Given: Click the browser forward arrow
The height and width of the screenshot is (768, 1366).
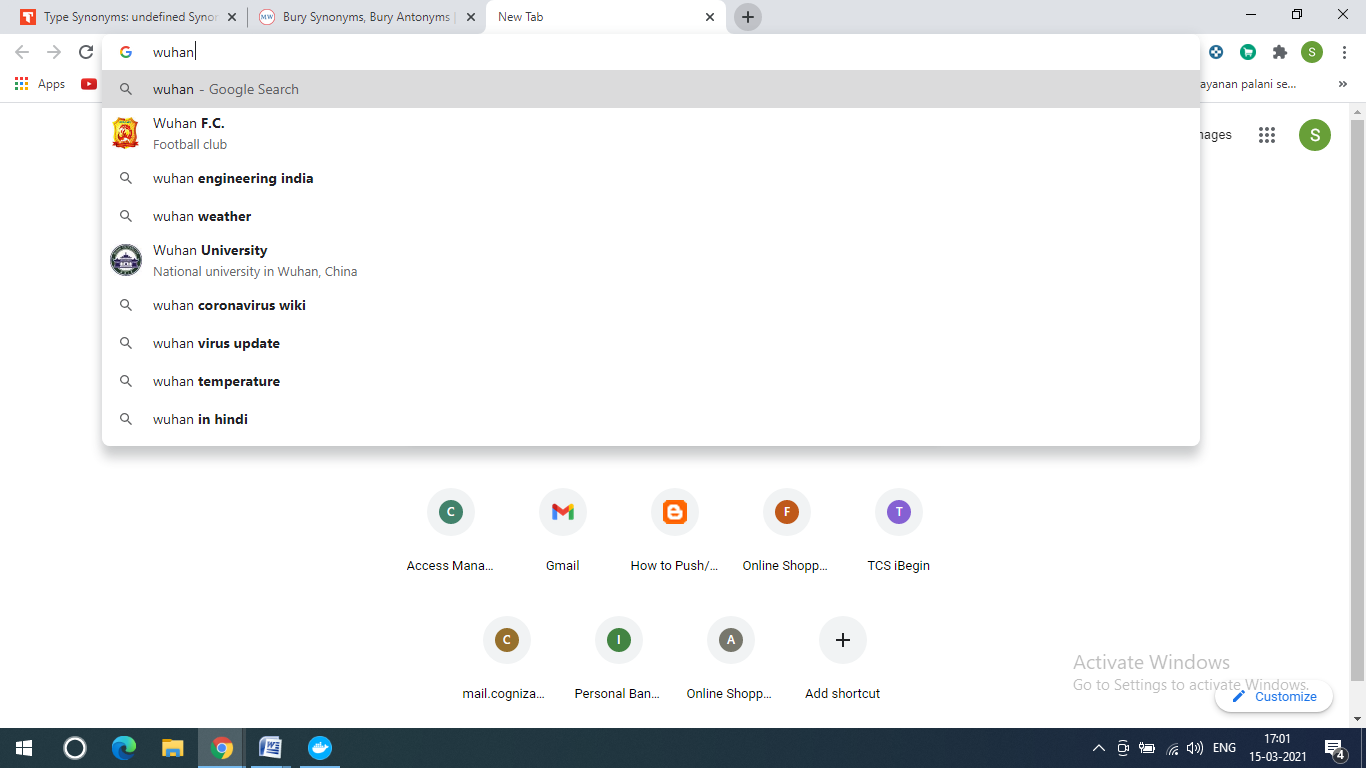Looking at the screenshot, I should click(54, 52).
